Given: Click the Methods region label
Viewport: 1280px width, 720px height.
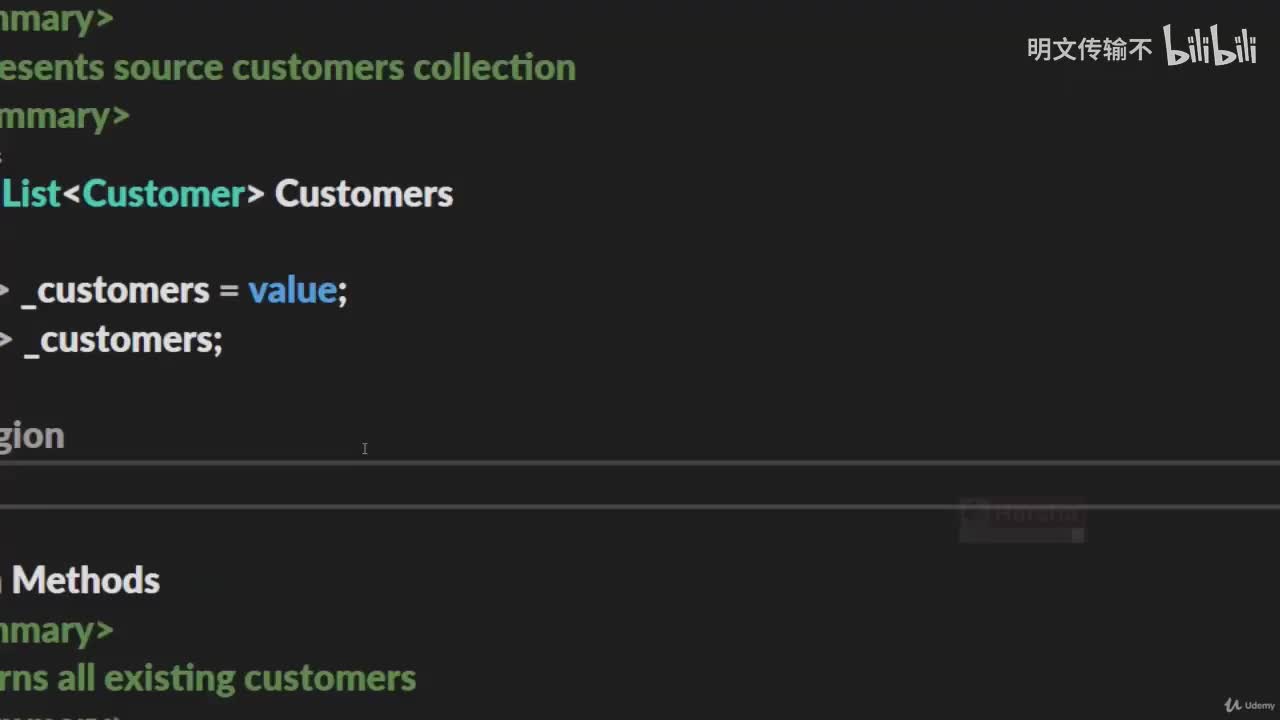Looking at the screenshot, I should [86, 581].
